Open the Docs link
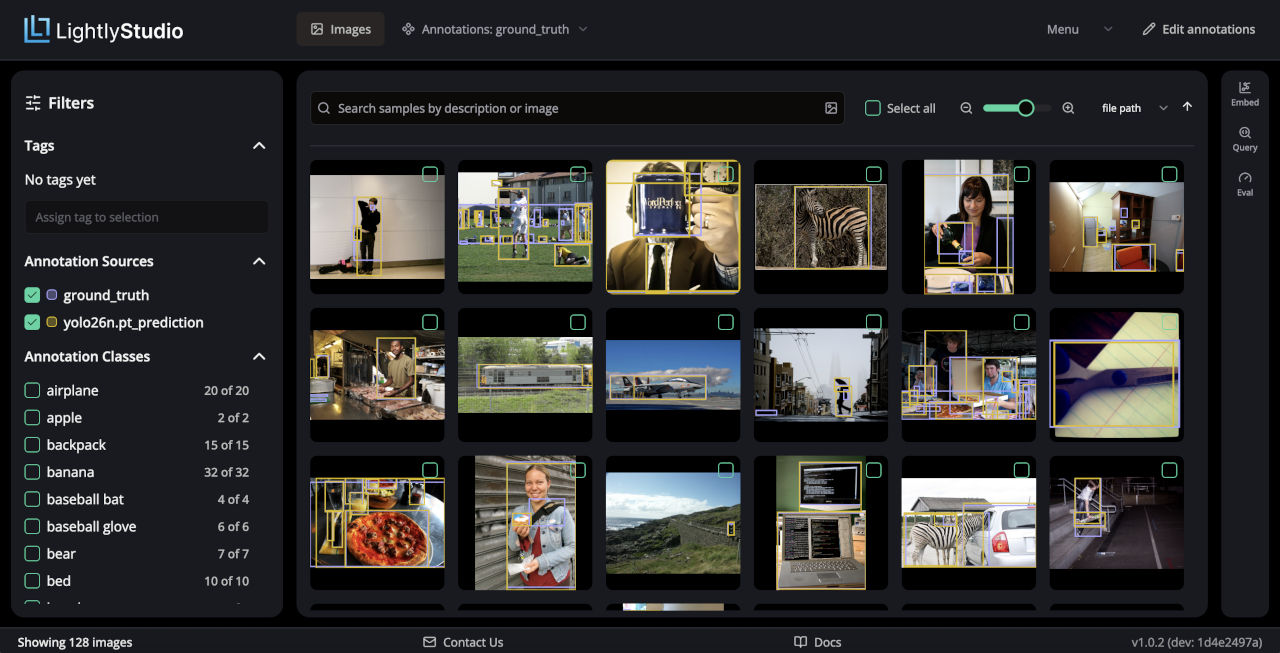This screenshot has height=653, width=1280. pyautogui.click(x=817, y=642)
